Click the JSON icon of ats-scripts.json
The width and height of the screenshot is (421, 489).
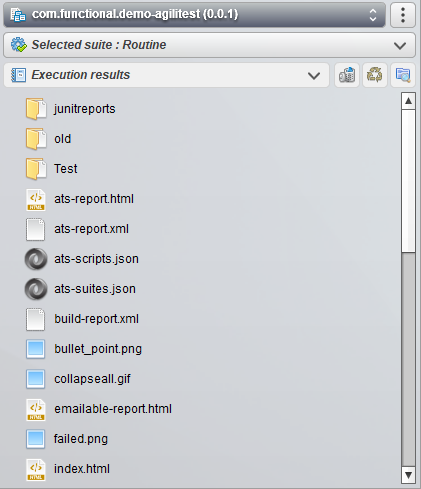[36, 259]
